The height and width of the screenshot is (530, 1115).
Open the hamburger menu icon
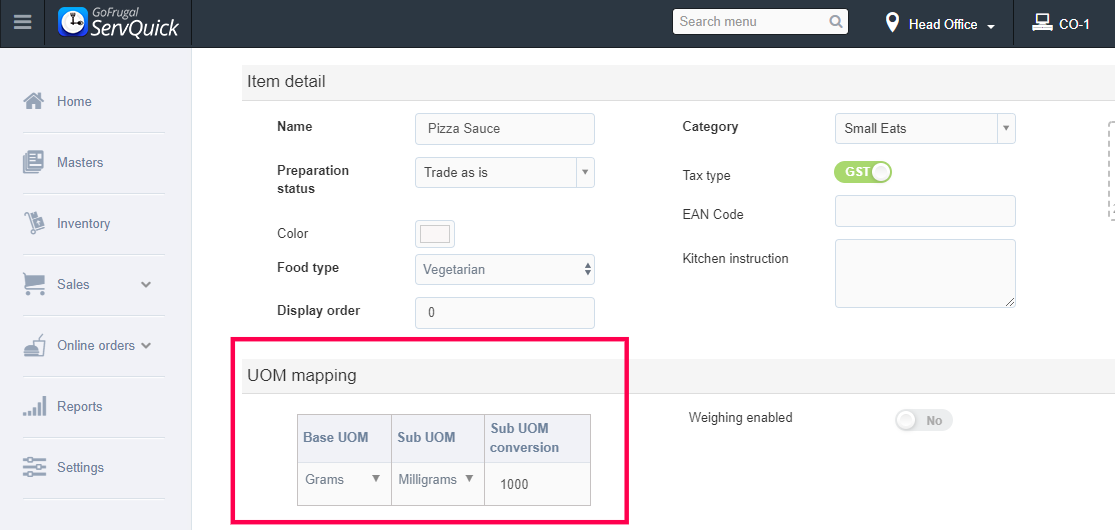[22, 22]
